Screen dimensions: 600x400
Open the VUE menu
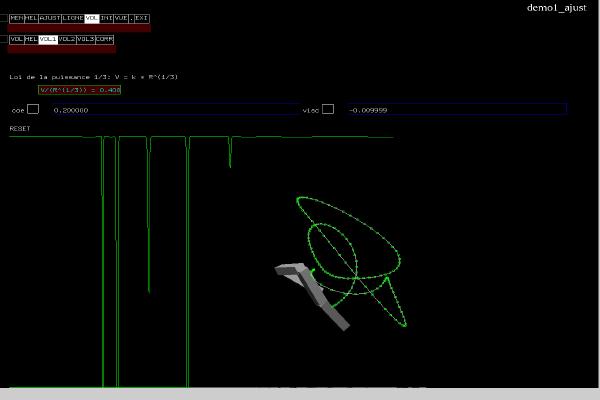tap(122, 18)
